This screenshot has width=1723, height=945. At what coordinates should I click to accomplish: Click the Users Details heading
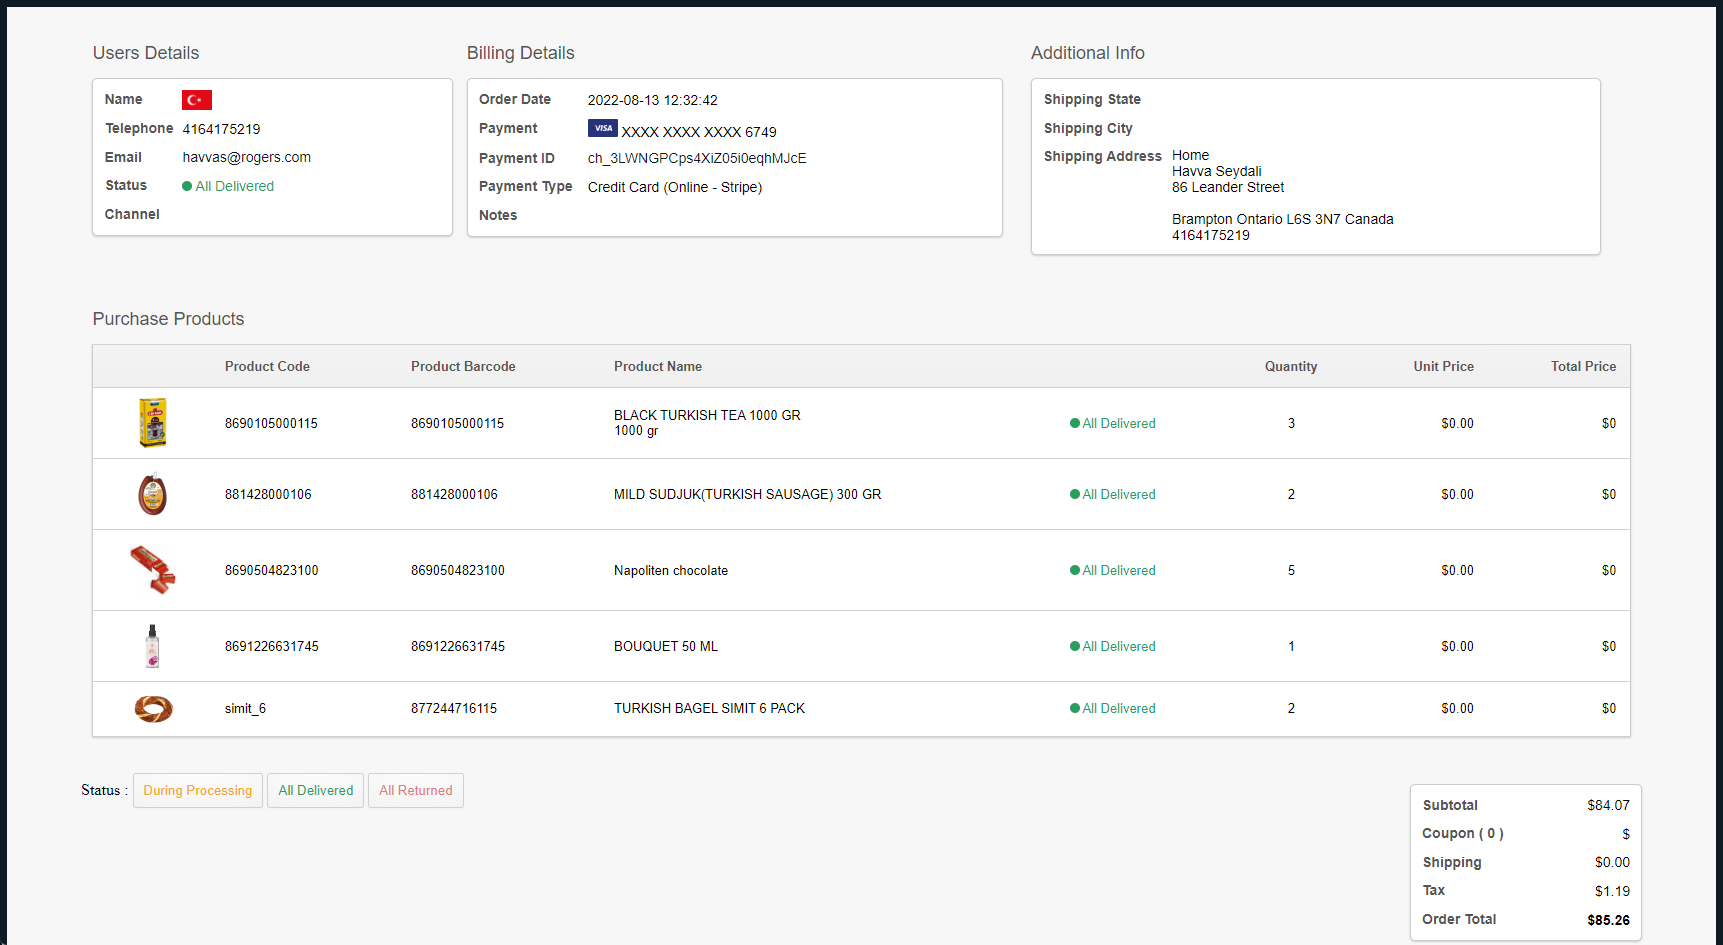click(146, 53)
